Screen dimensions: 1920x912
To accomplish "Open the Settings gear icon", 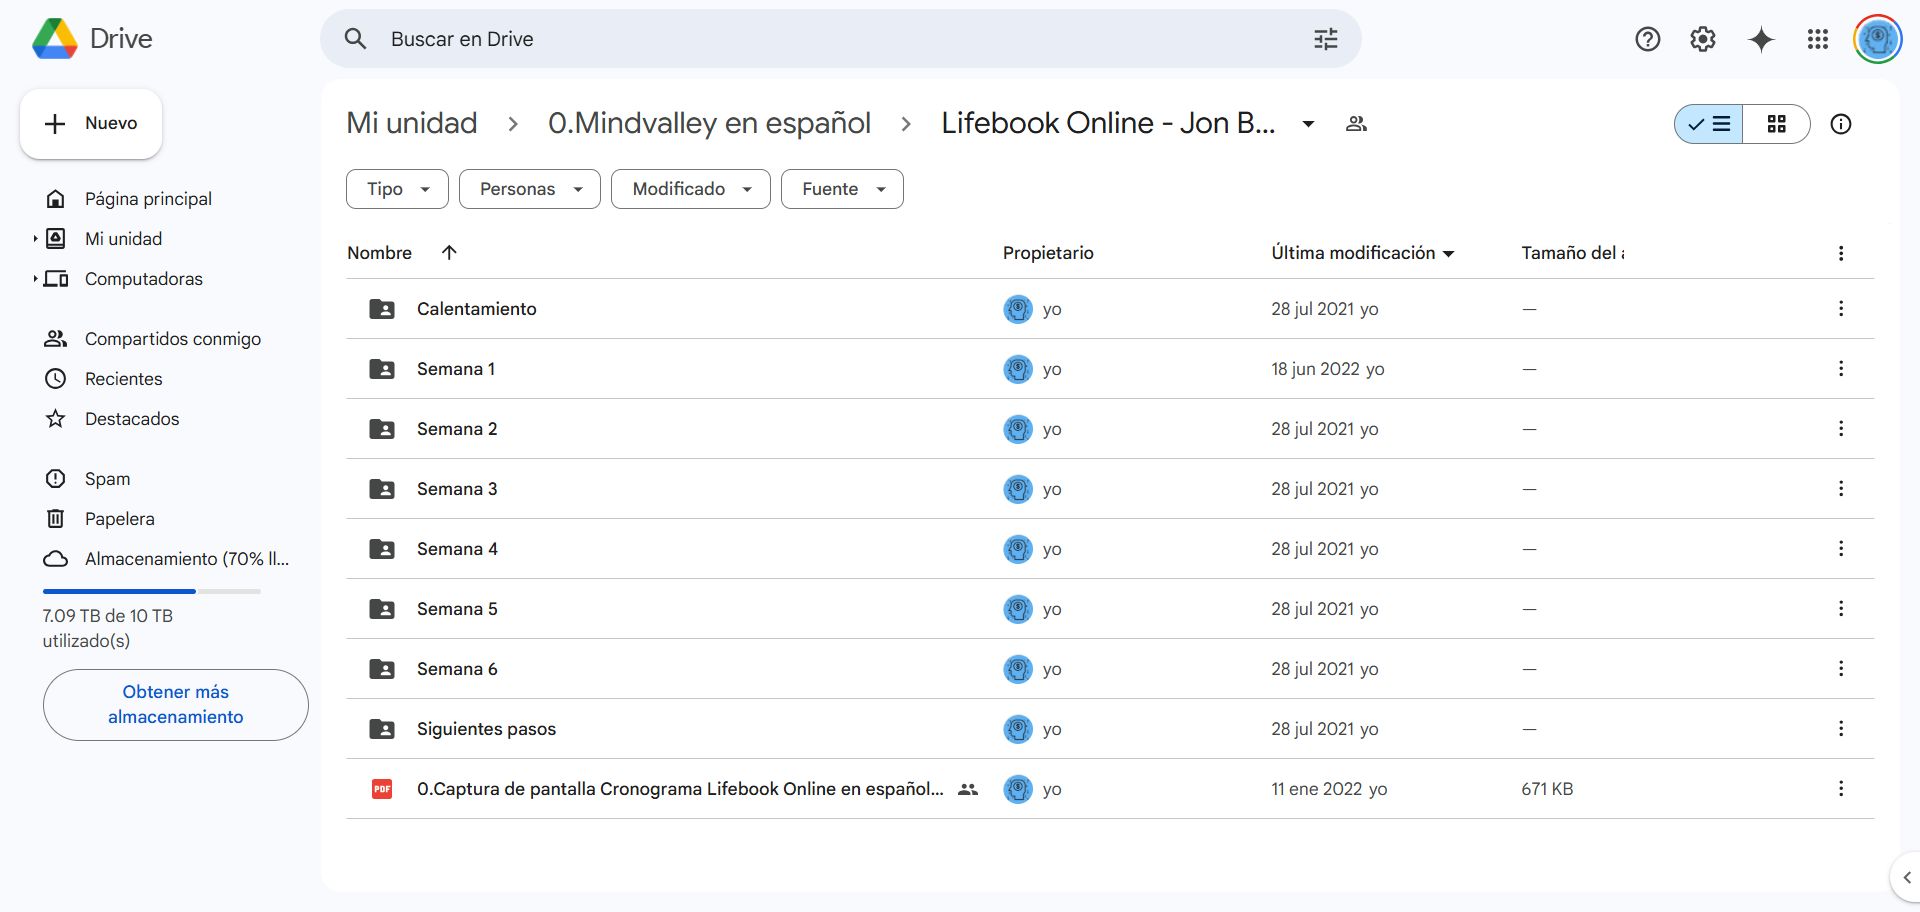I will point(1702,39).
